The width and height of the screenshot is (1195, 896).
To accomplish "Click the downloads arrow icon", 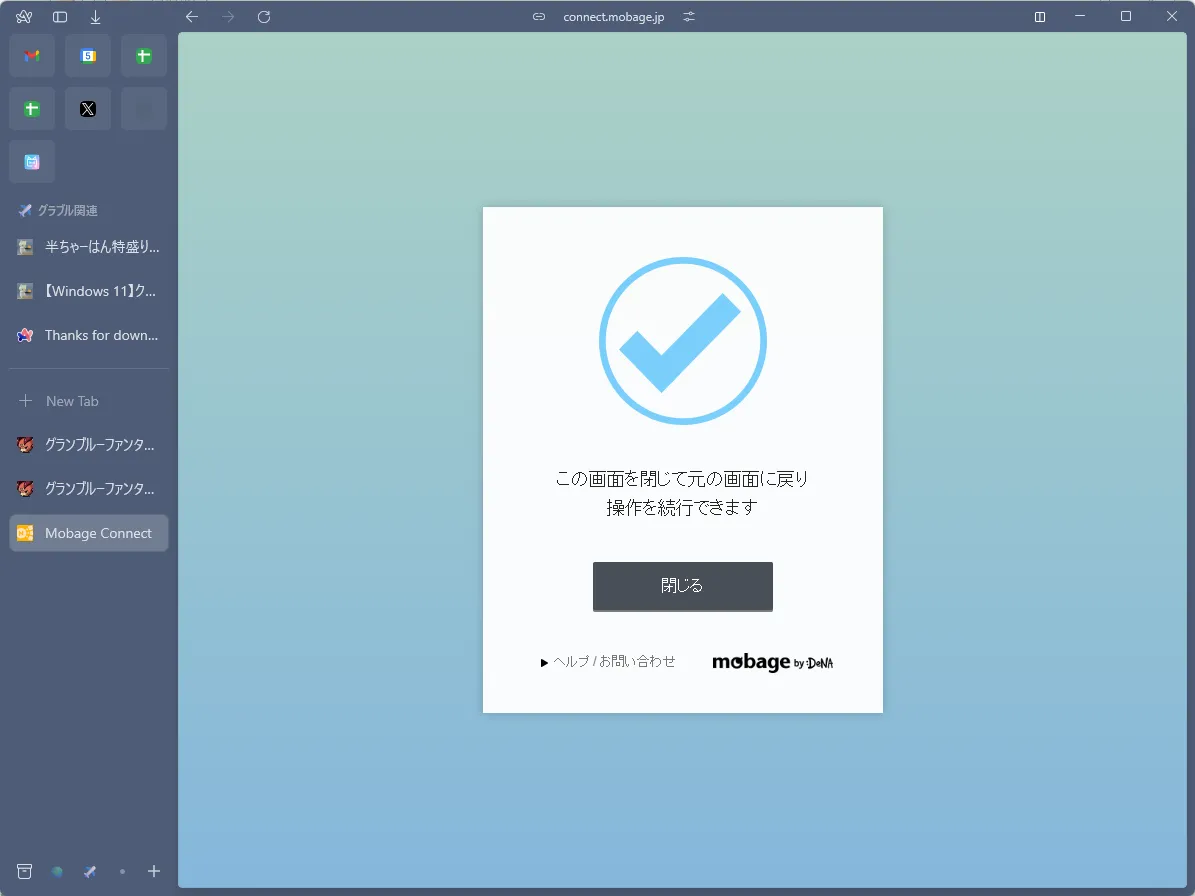I will [x=96, y=17].
